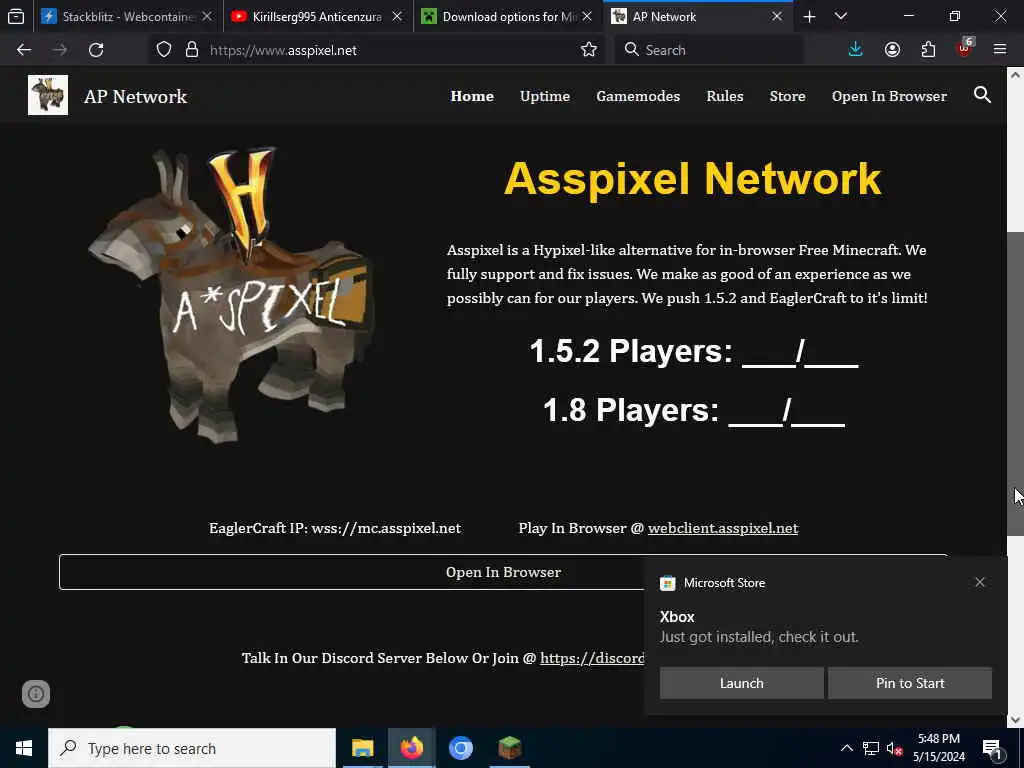
Task: Reload the current page
Action: (96, 50)
